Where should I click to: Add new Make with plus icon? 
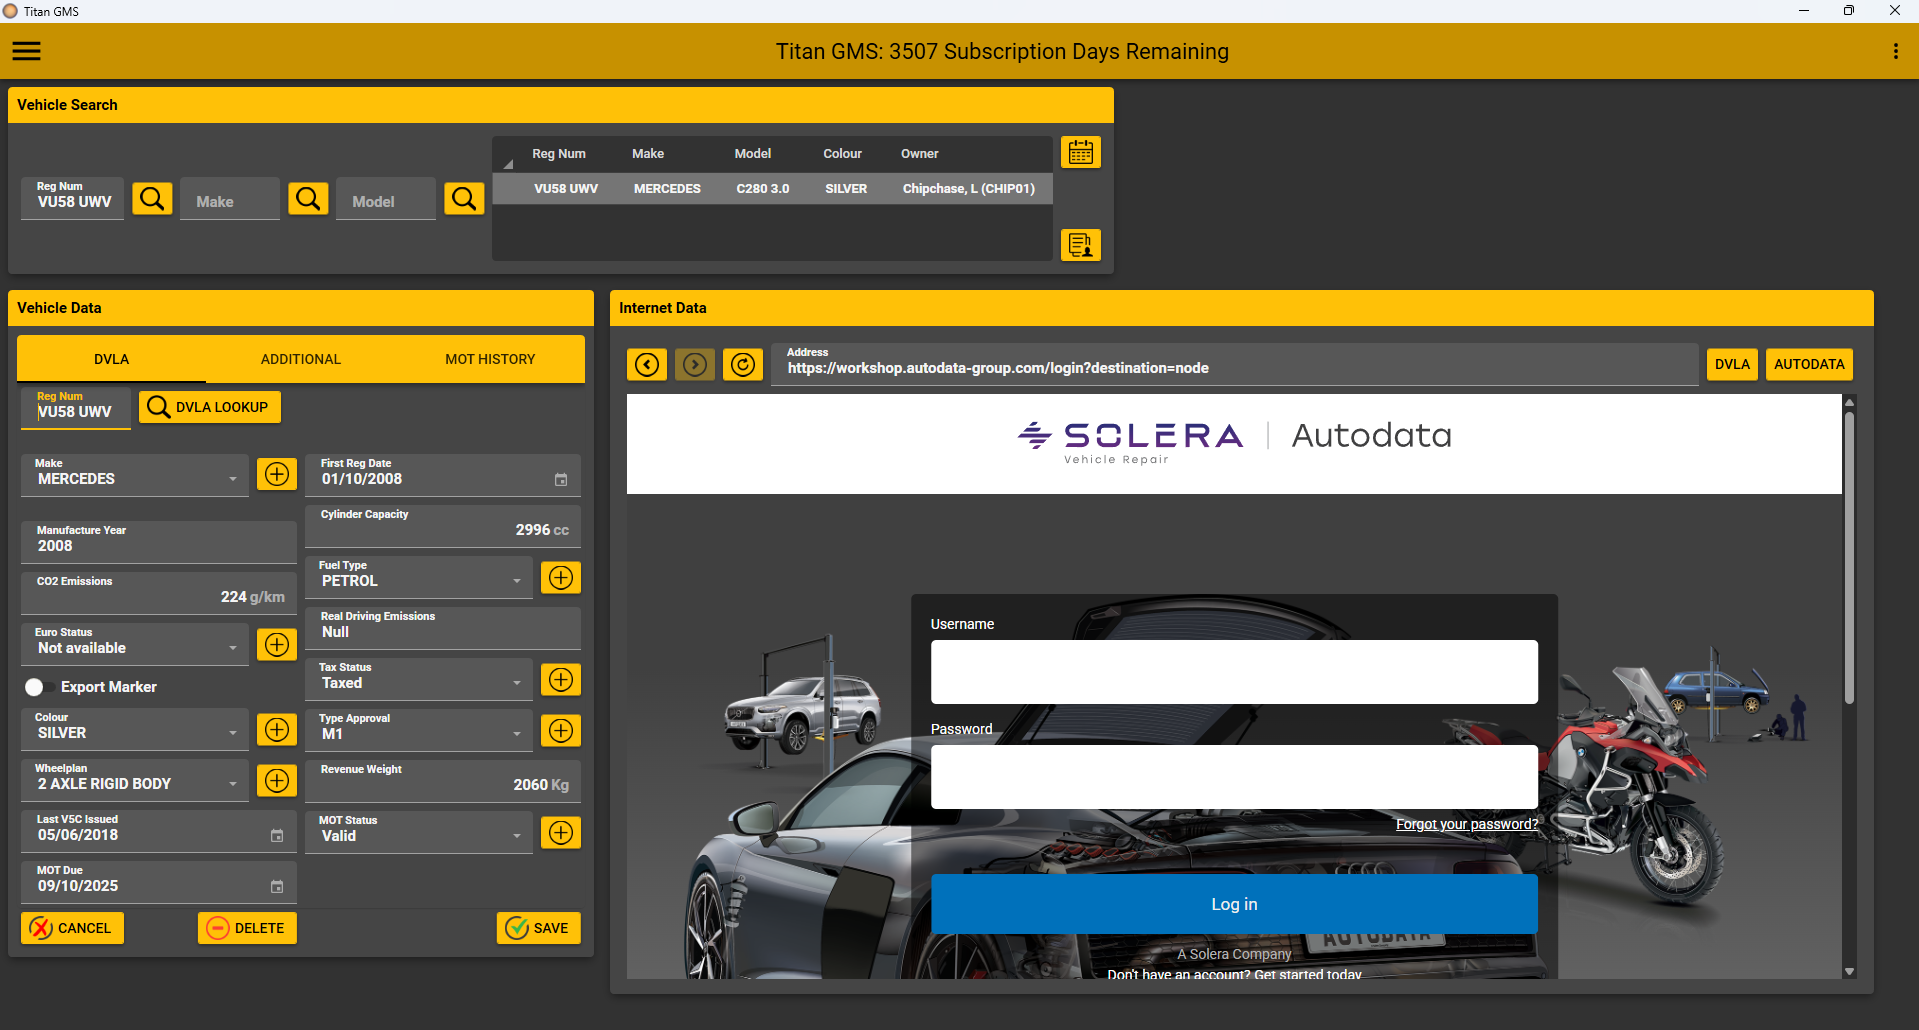click(277, 474)
